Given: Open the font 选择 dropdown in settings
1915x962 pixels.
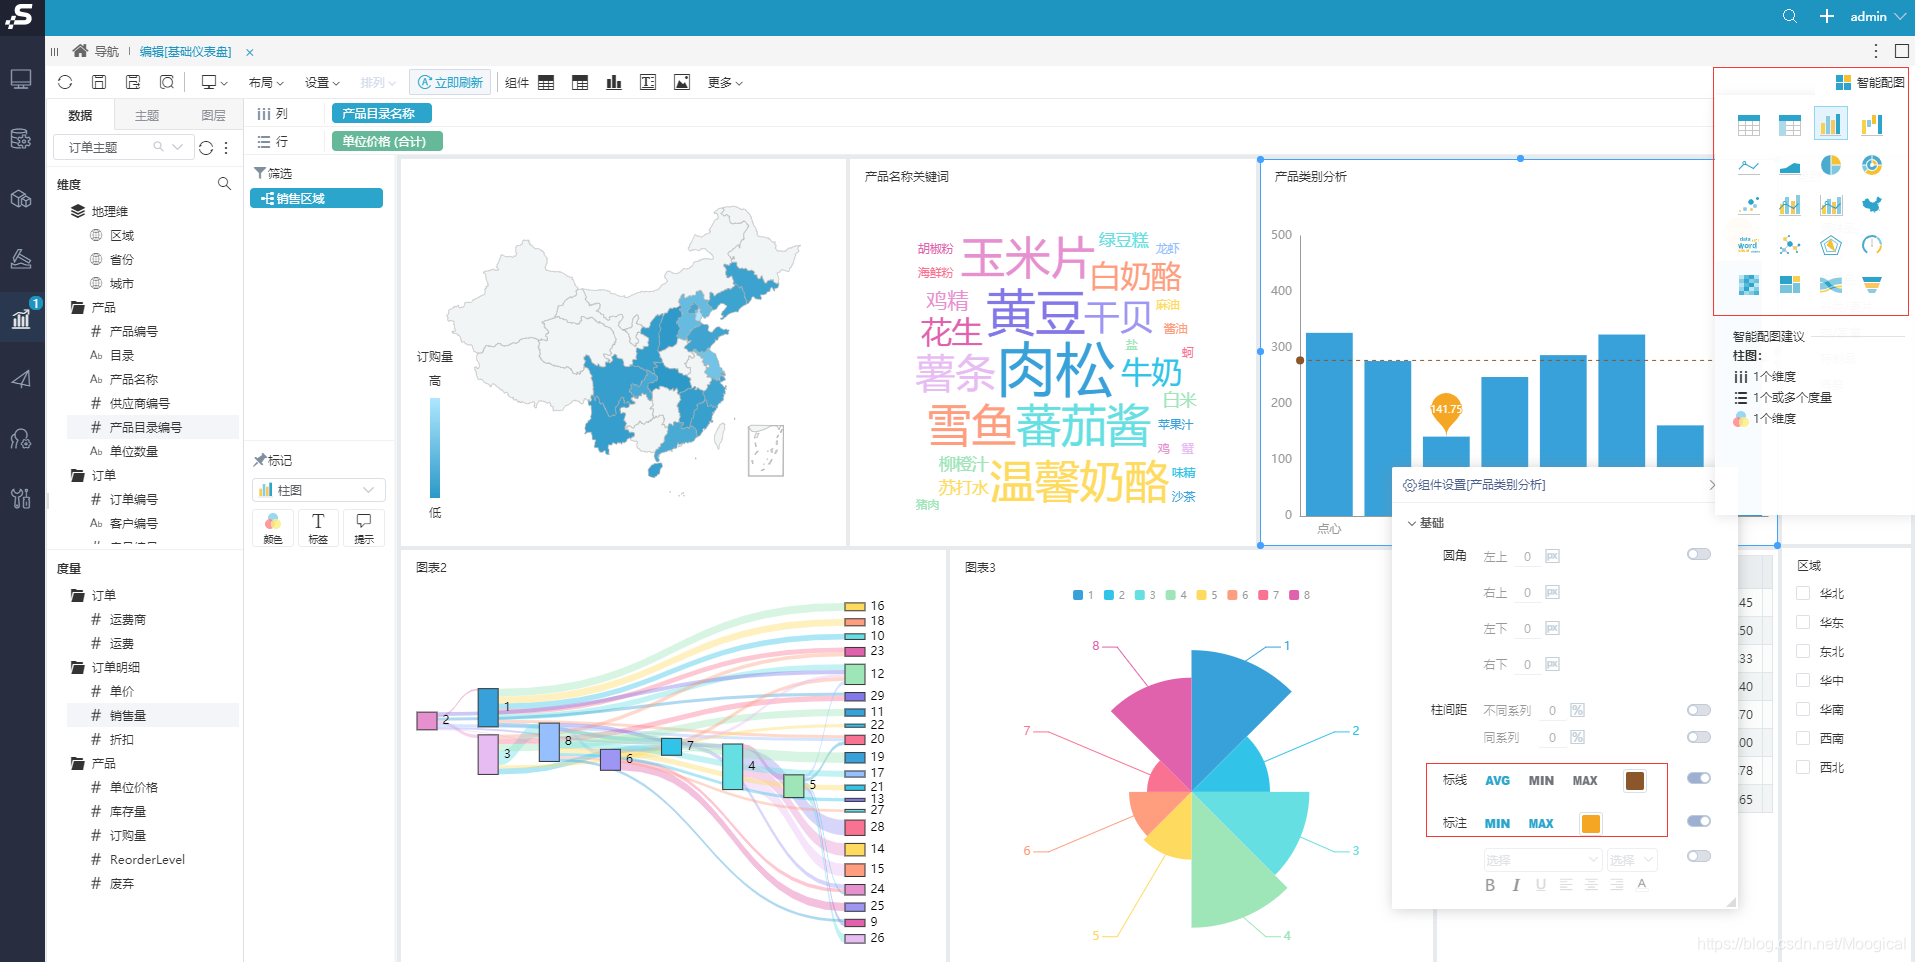Looking at the screenshot, I should 1542,860.
